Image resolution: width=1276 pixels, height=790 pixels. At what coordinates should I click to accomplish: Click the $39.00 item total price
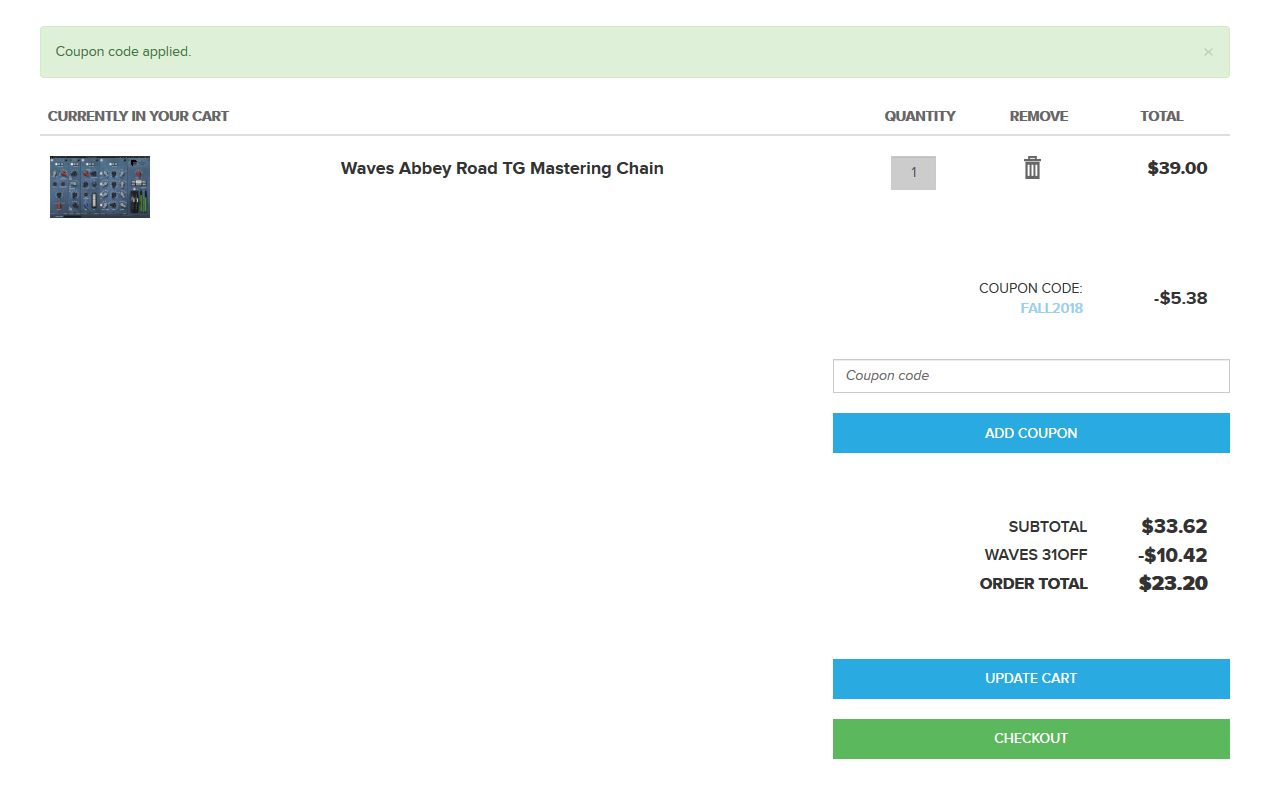1177,168
